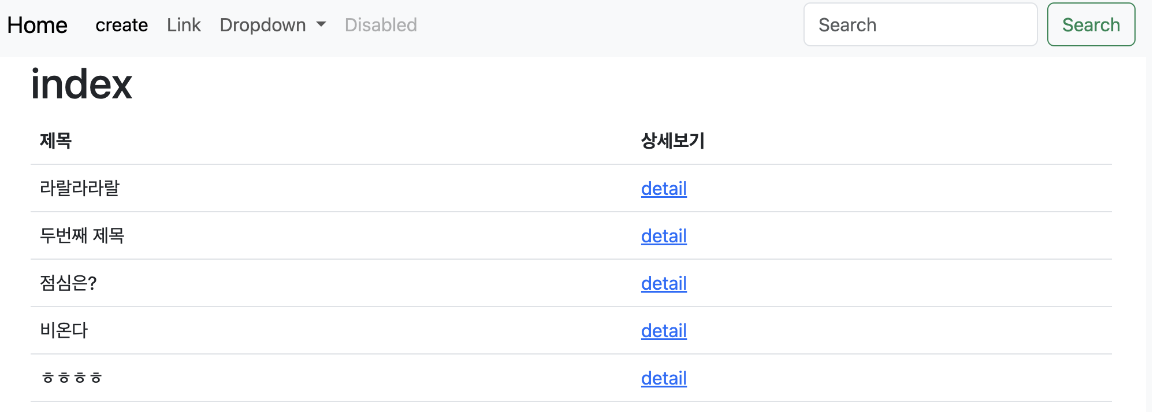Open the create page from navbar
Image resolution: width=1152 pixels, height=412 pixels.
pos(122,25)
